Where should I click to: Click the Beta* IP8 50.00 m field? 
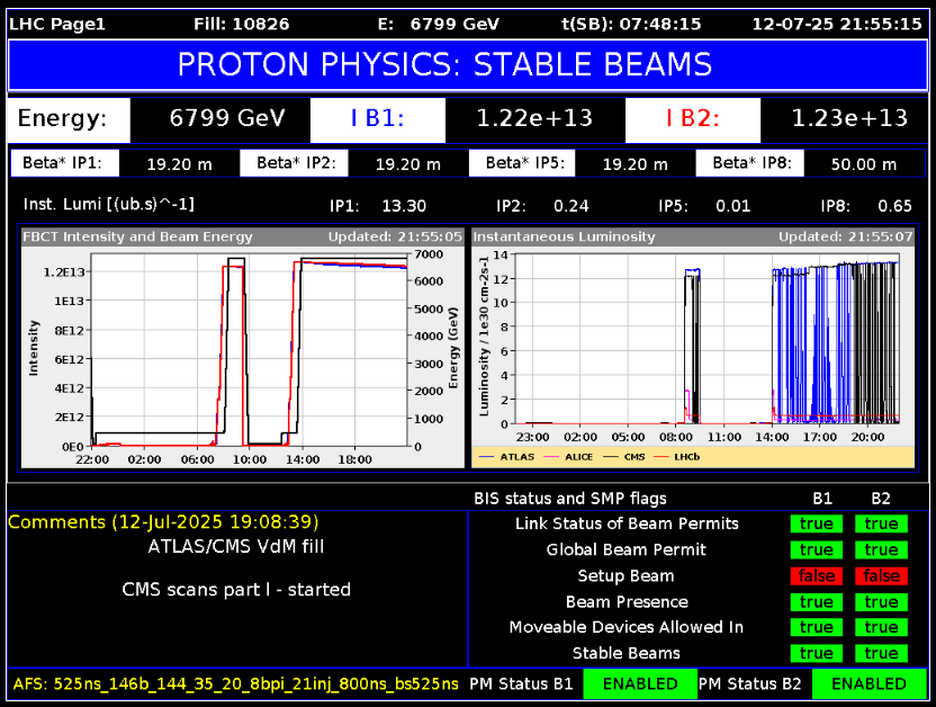coord(863,164)
